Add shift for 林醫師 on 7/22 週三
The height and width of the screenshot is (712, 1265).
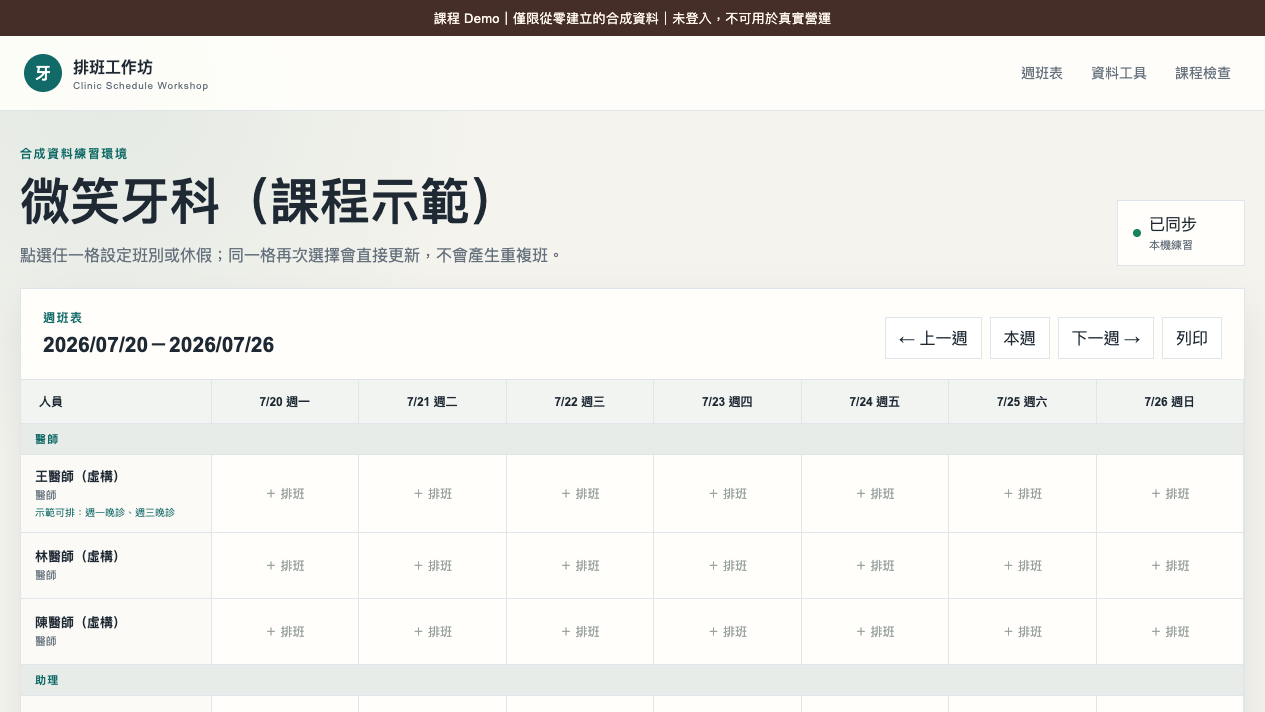point(580,566)
